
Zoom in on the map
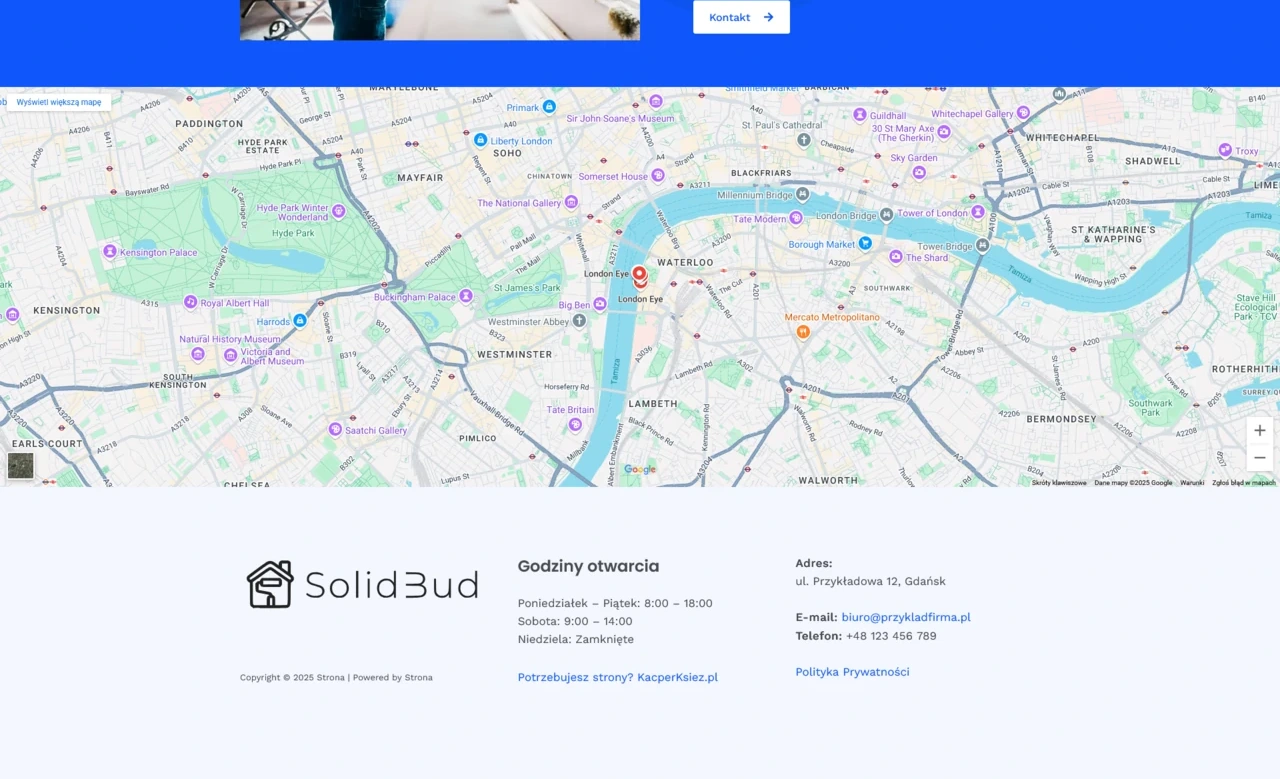click(1260, 431)
